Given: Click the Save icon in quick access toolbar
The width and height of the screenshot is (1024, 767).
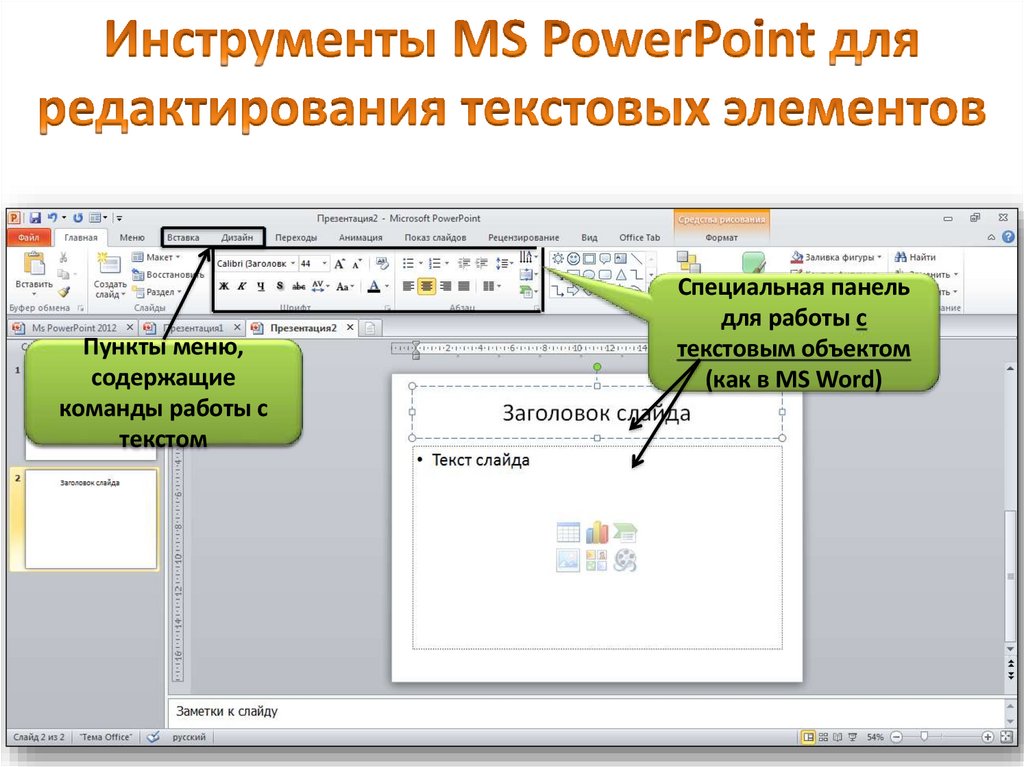Looking at the screenshot, I should click(x=35, y=218).
